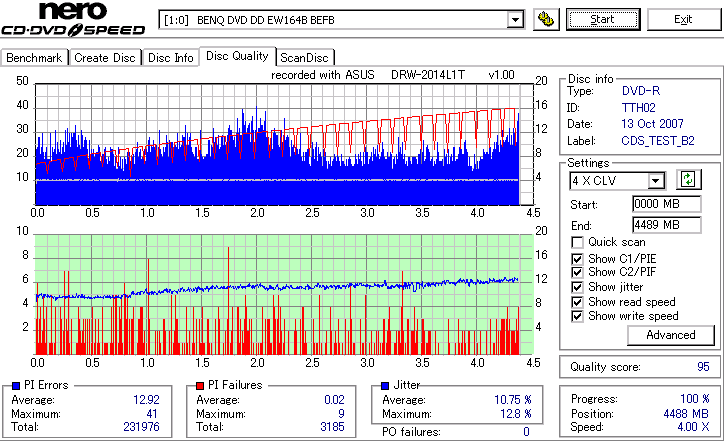The height and width of the screenshot is (441, 724).
Task: Toggle Show read speed checkbox
Action: point(577,302)
